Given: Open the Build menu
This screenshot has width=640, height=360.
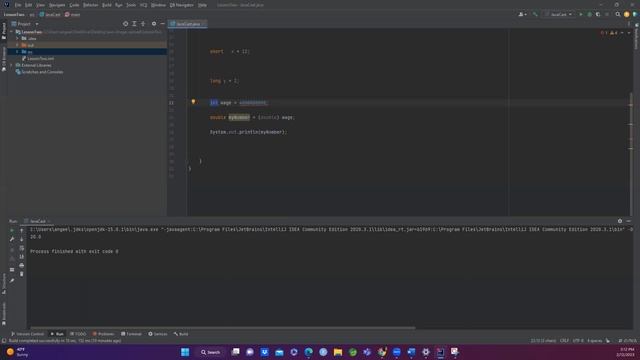Looking at the screenshot, I should [x=107, y=5].
